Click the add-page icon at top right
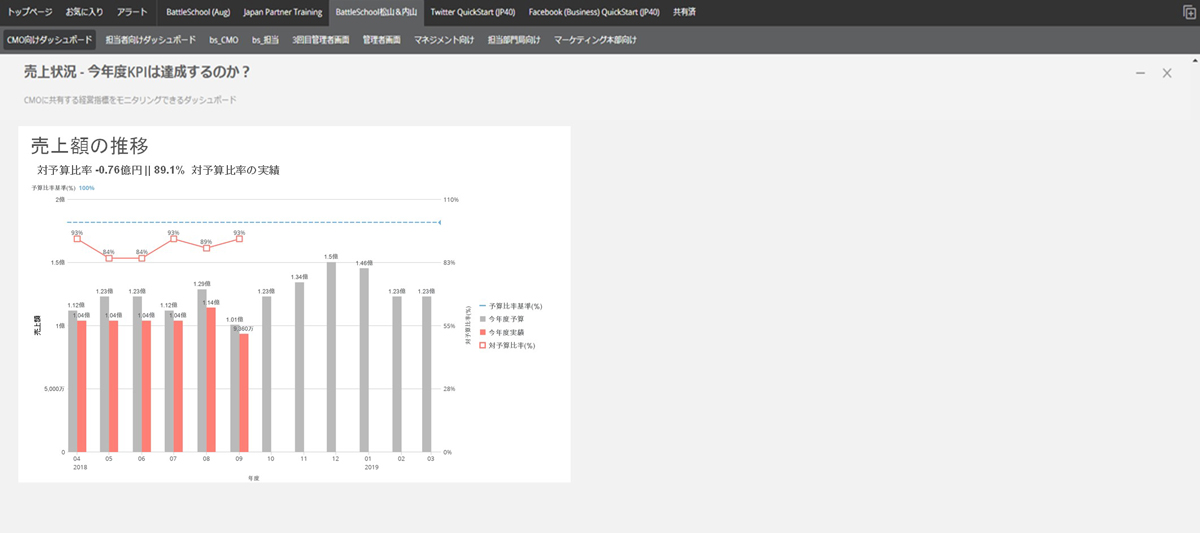 [x=1187, y=13]
